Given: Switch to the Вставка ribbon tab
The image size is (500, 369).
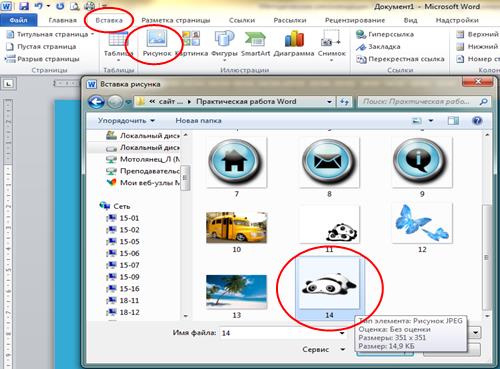Looking at the screenshot, I should tap(109, 20).
